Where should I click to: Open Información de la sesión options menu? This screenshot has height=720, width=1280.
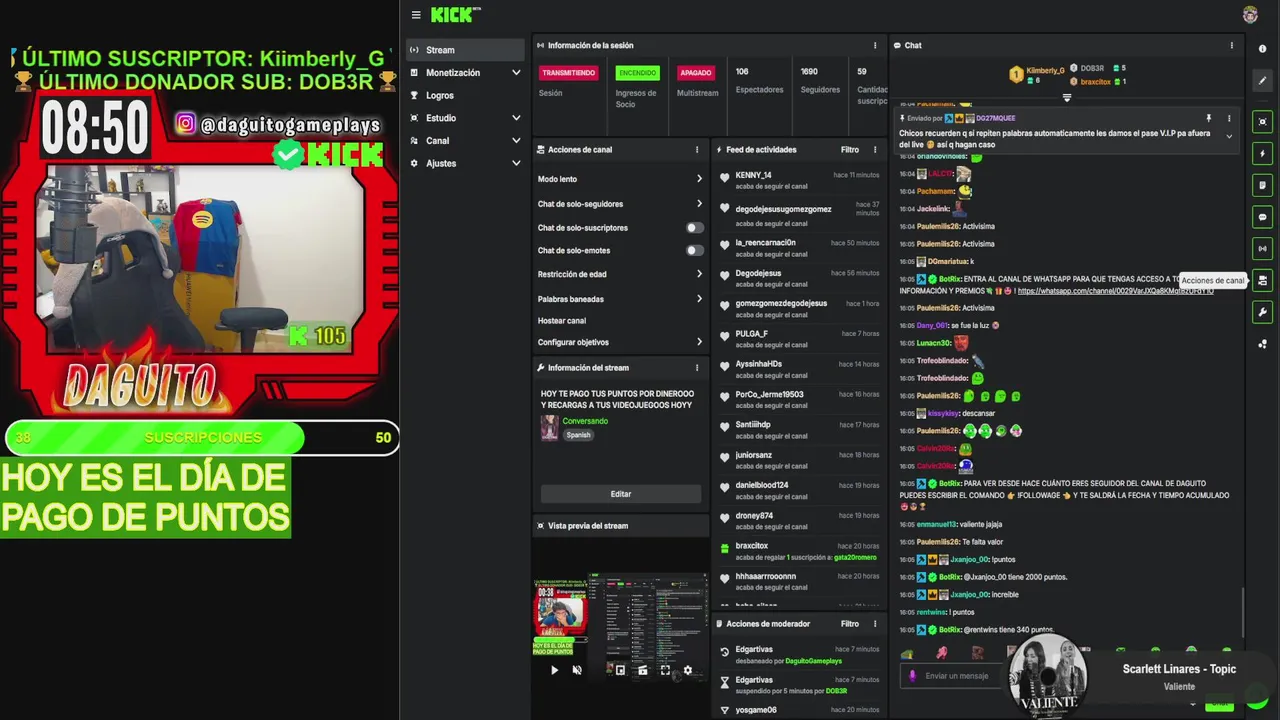tap(875, 45)
